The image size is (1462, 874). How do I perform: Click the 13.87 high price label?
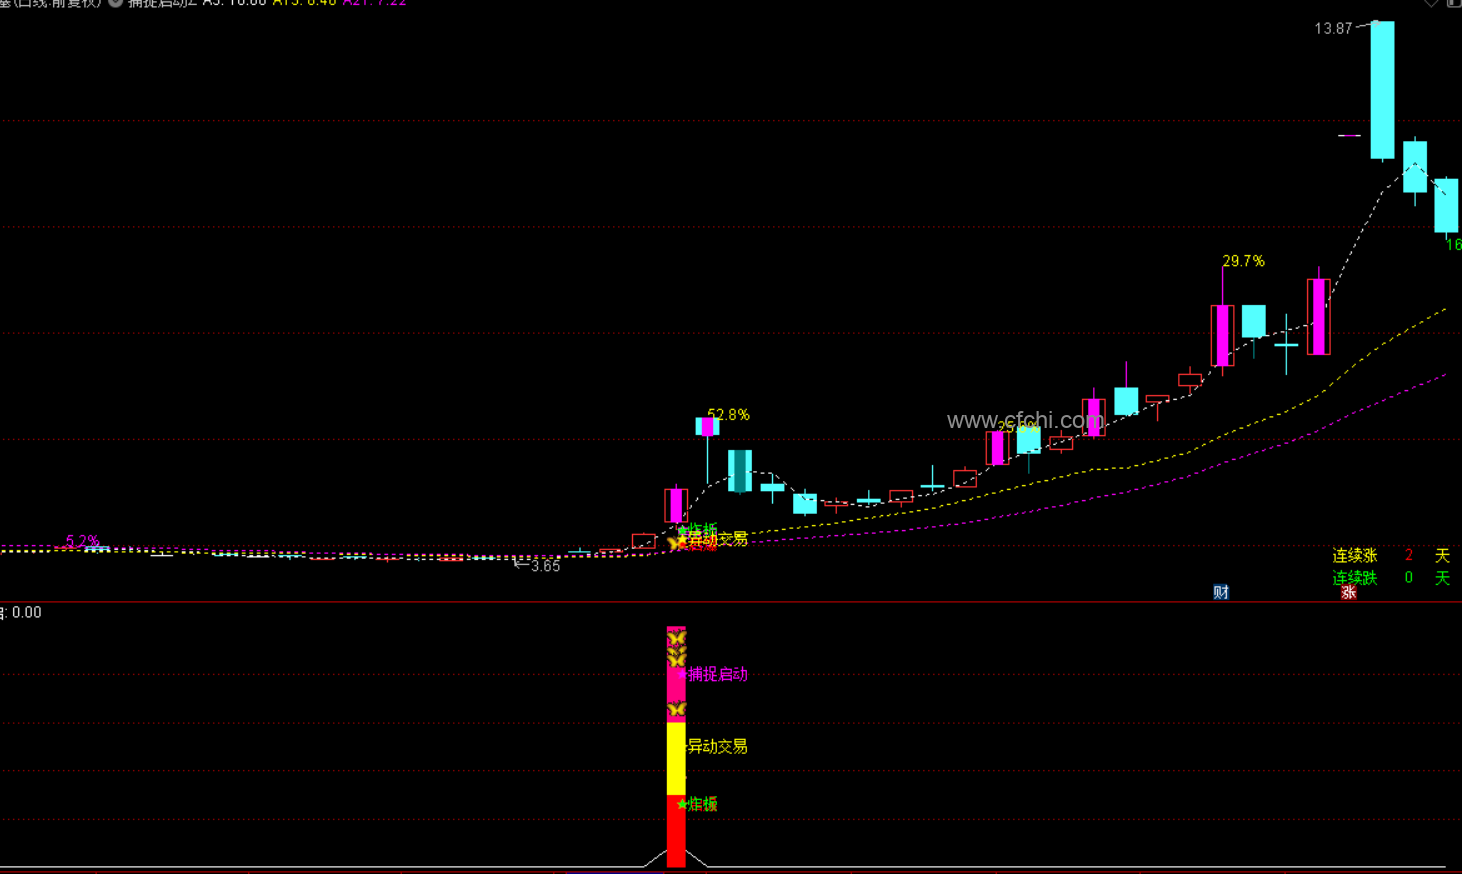1333,29
